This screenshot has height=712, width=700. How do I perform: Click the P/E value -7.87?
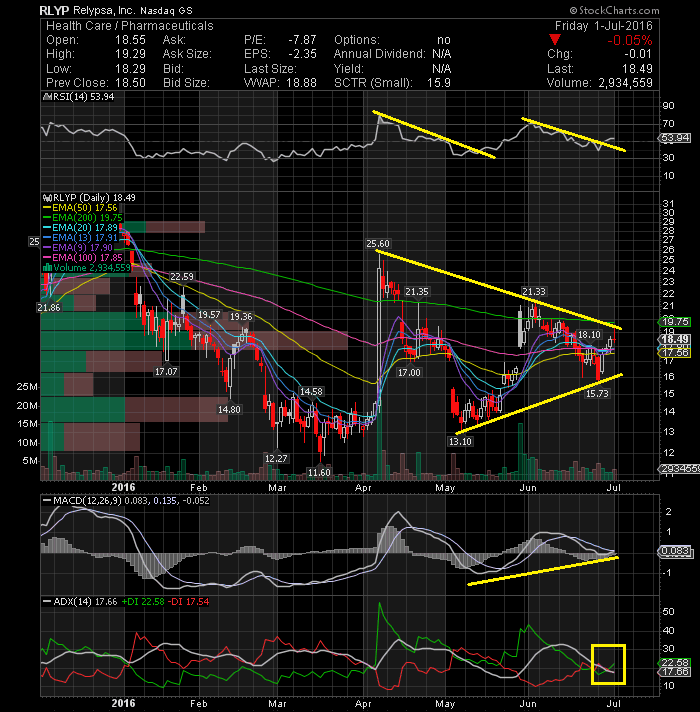tap(302, 40)
